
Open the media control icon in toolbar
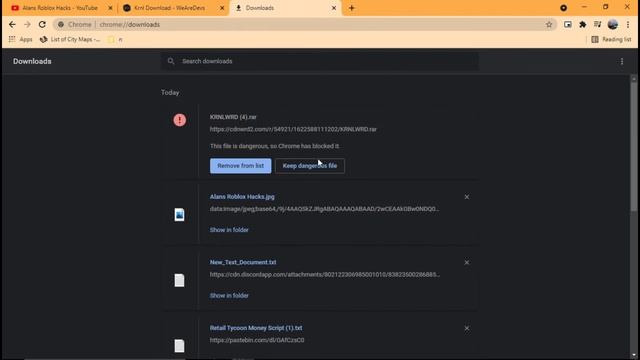point(598,24)
